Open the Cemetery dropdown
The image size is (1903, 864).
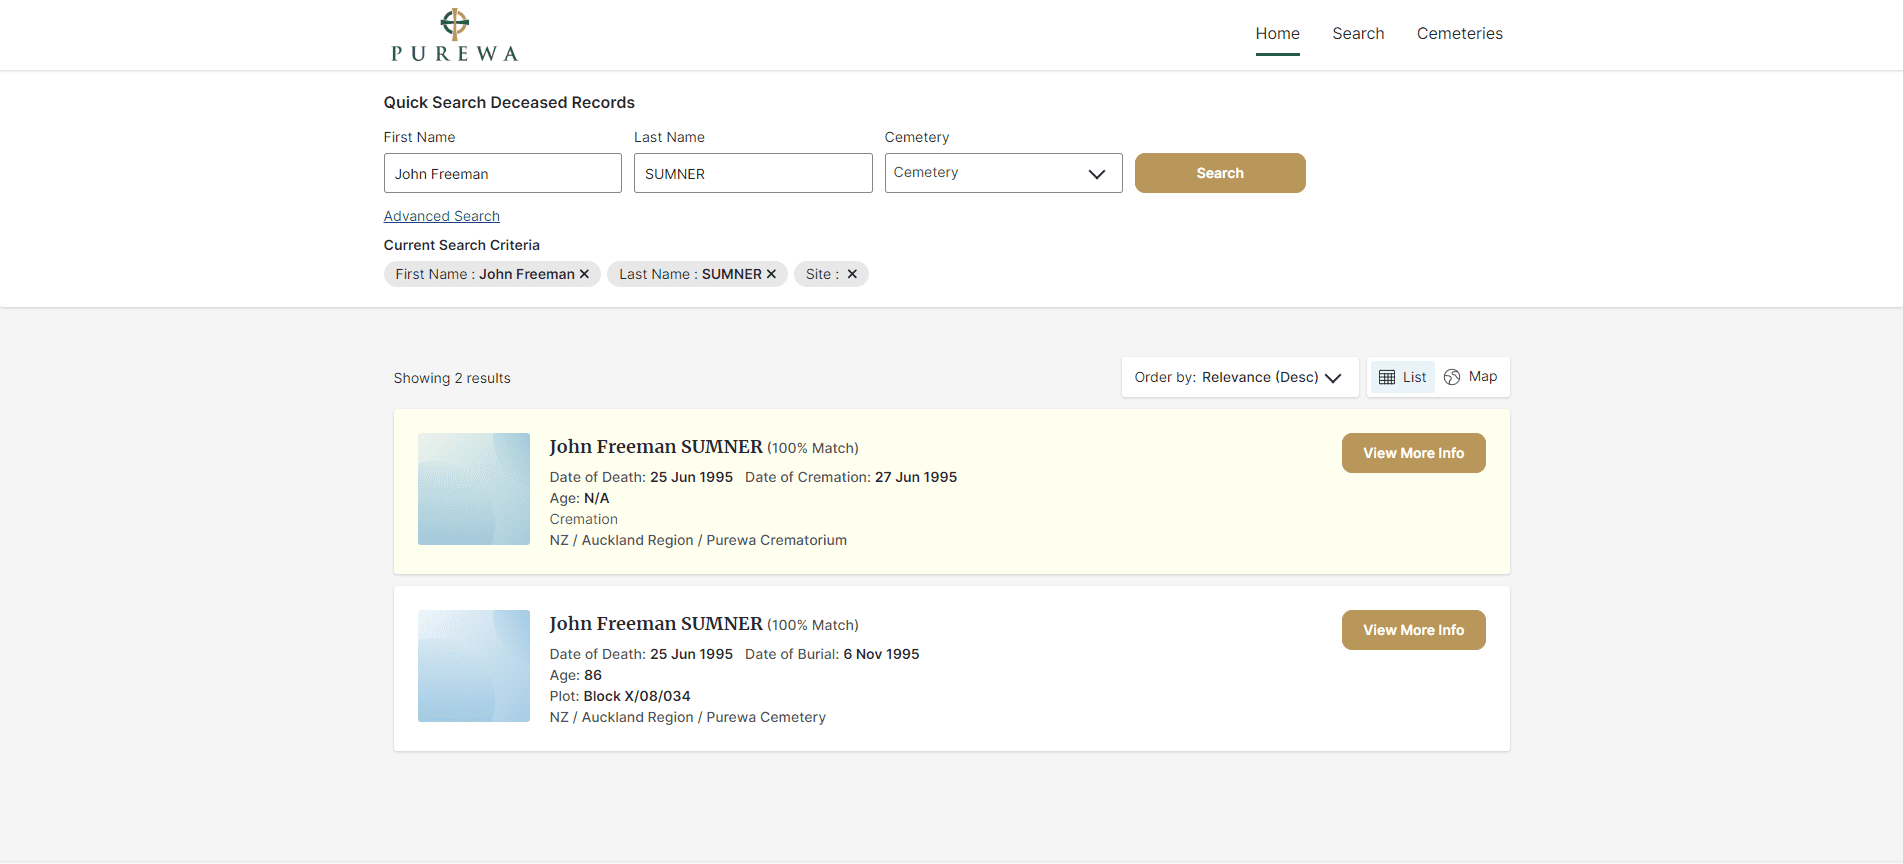(1003, 173)
